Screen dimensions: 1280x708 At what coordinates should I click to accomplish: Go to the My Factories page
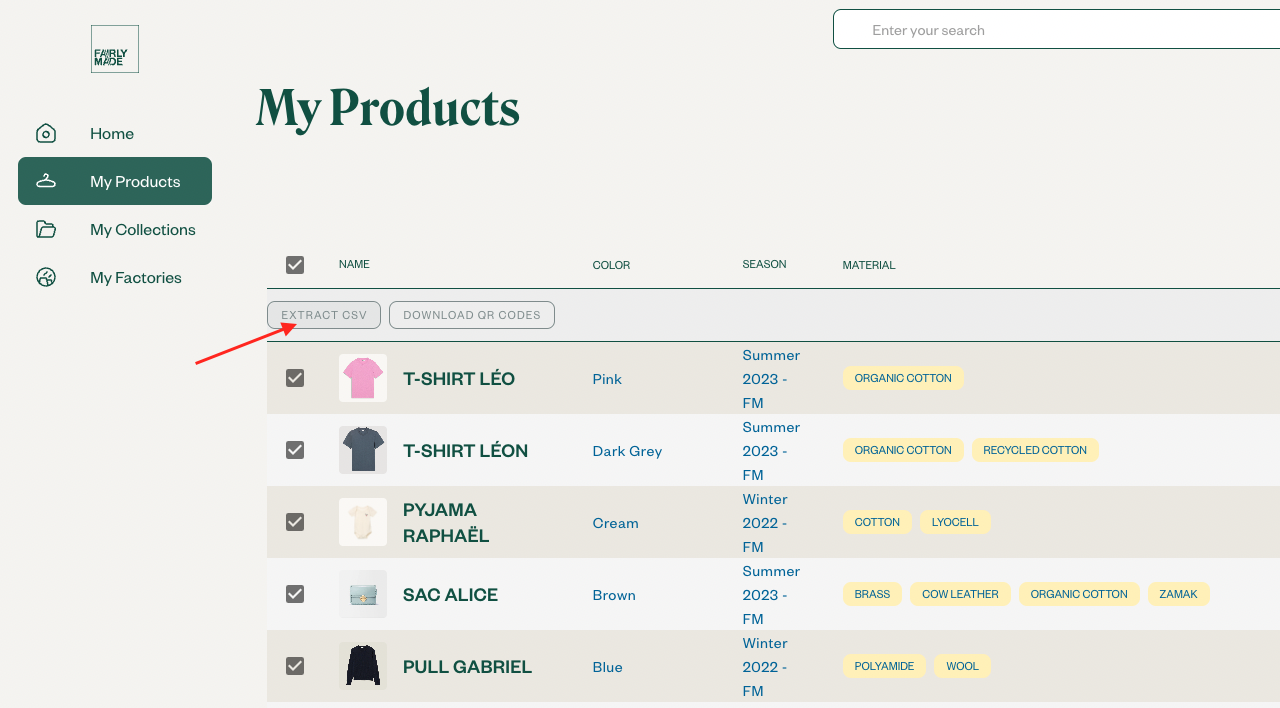pyautogui.click(x=135, y=277)
